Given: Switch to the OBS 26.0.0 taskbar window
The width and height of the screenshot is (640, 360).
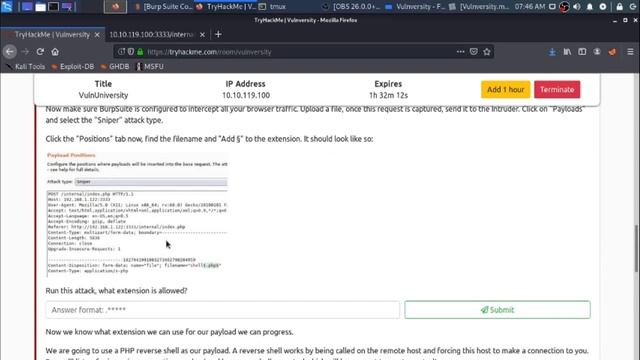Looking at the screenshot, I should (x=351, y=7).
